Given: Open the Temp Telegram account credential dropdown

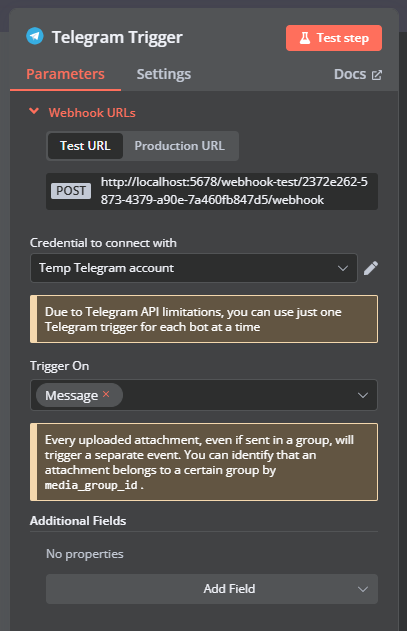Looking at the screenshot, I should pyautogui.click(x=194, y=268).
